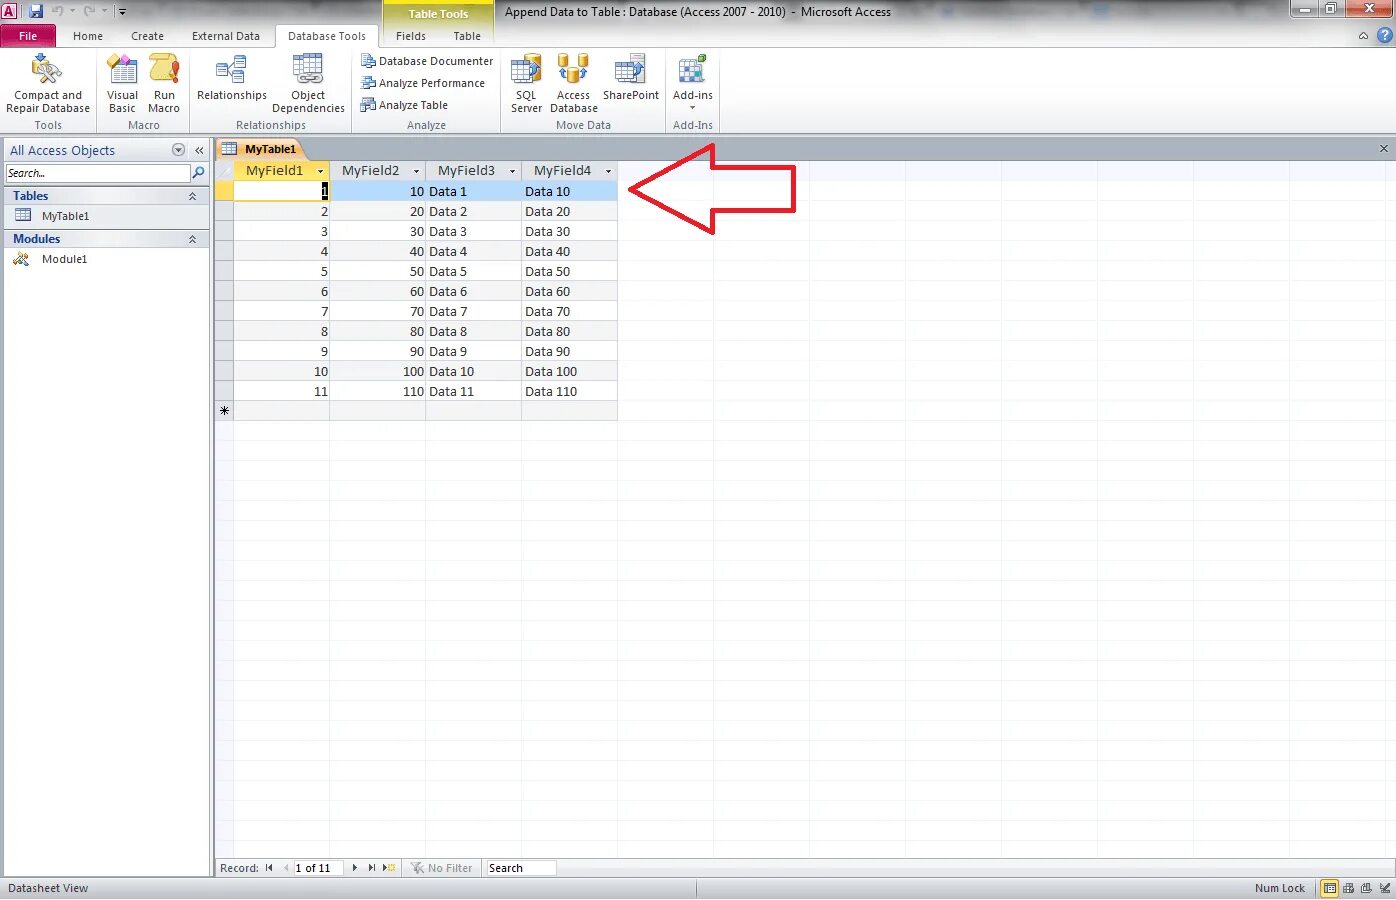Open Customize Quick Access Toolbar dropdown

[x=122, y=12]
